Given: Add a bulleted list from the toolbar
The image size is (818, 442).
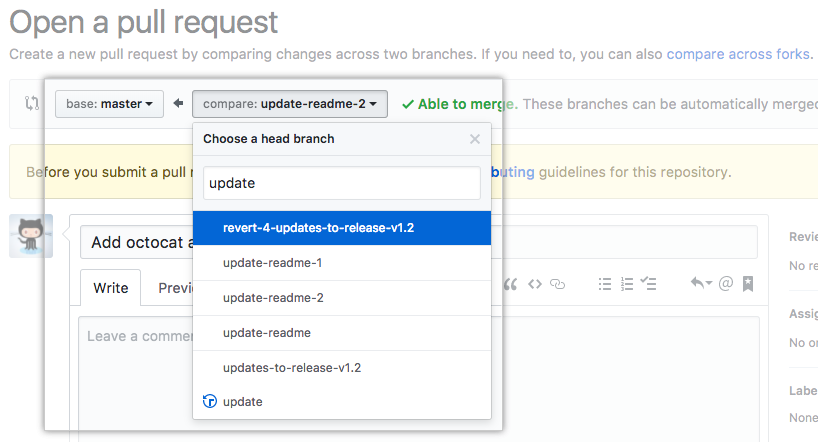Looking at the screenshot, I should click(605, 284).
